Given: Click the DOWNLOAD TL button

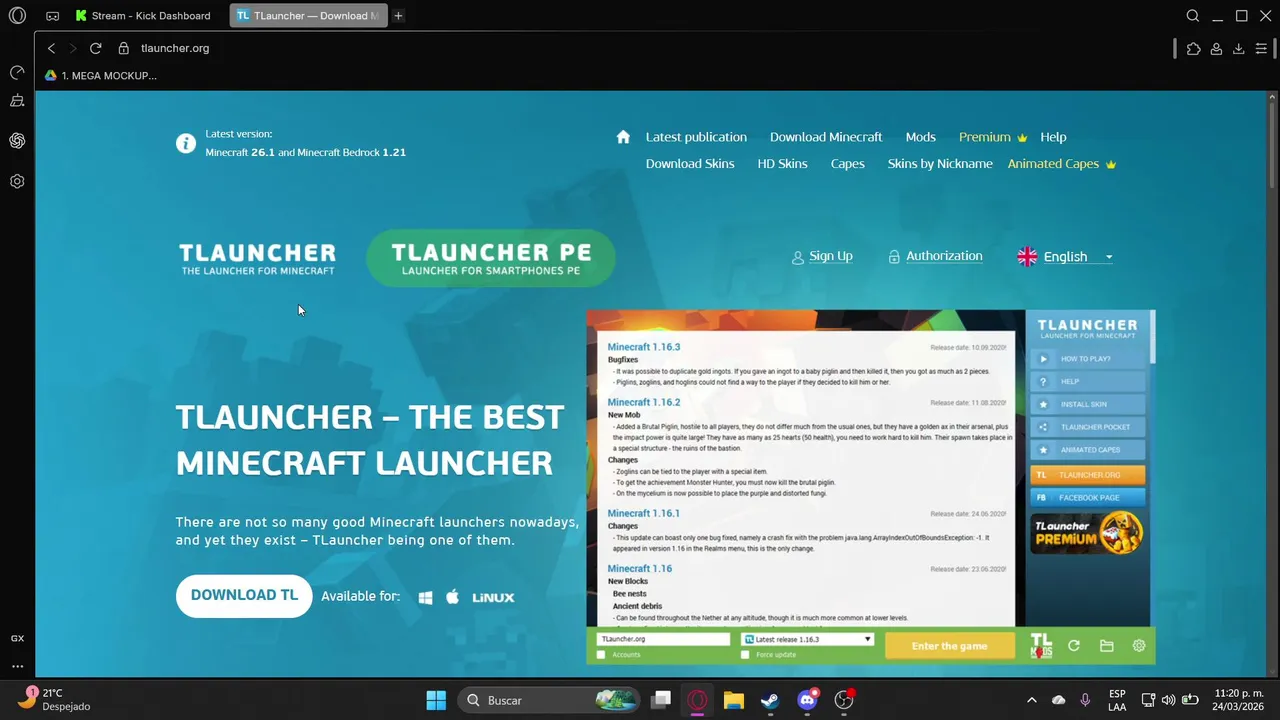Looking at the screenshot, I should click(244, 596).
